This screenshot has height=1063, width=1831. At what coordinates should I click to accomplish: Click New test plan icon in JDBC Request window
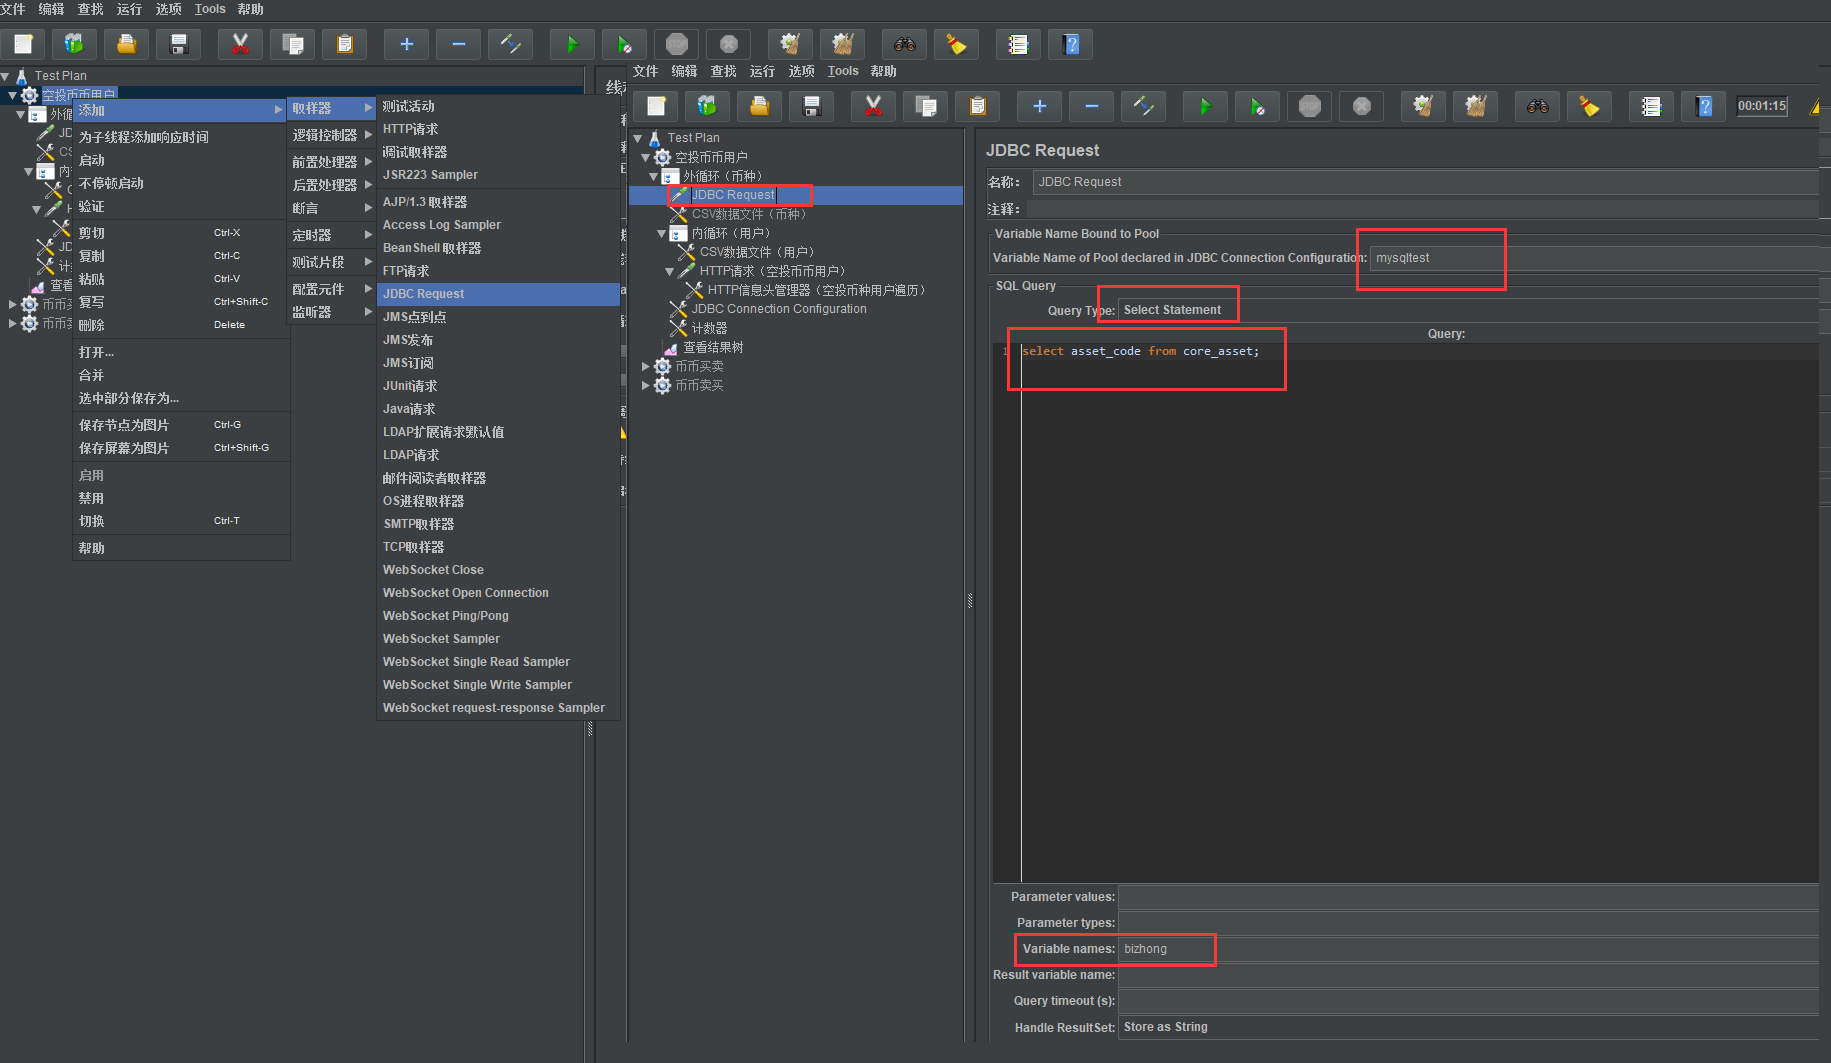point(656,106)
